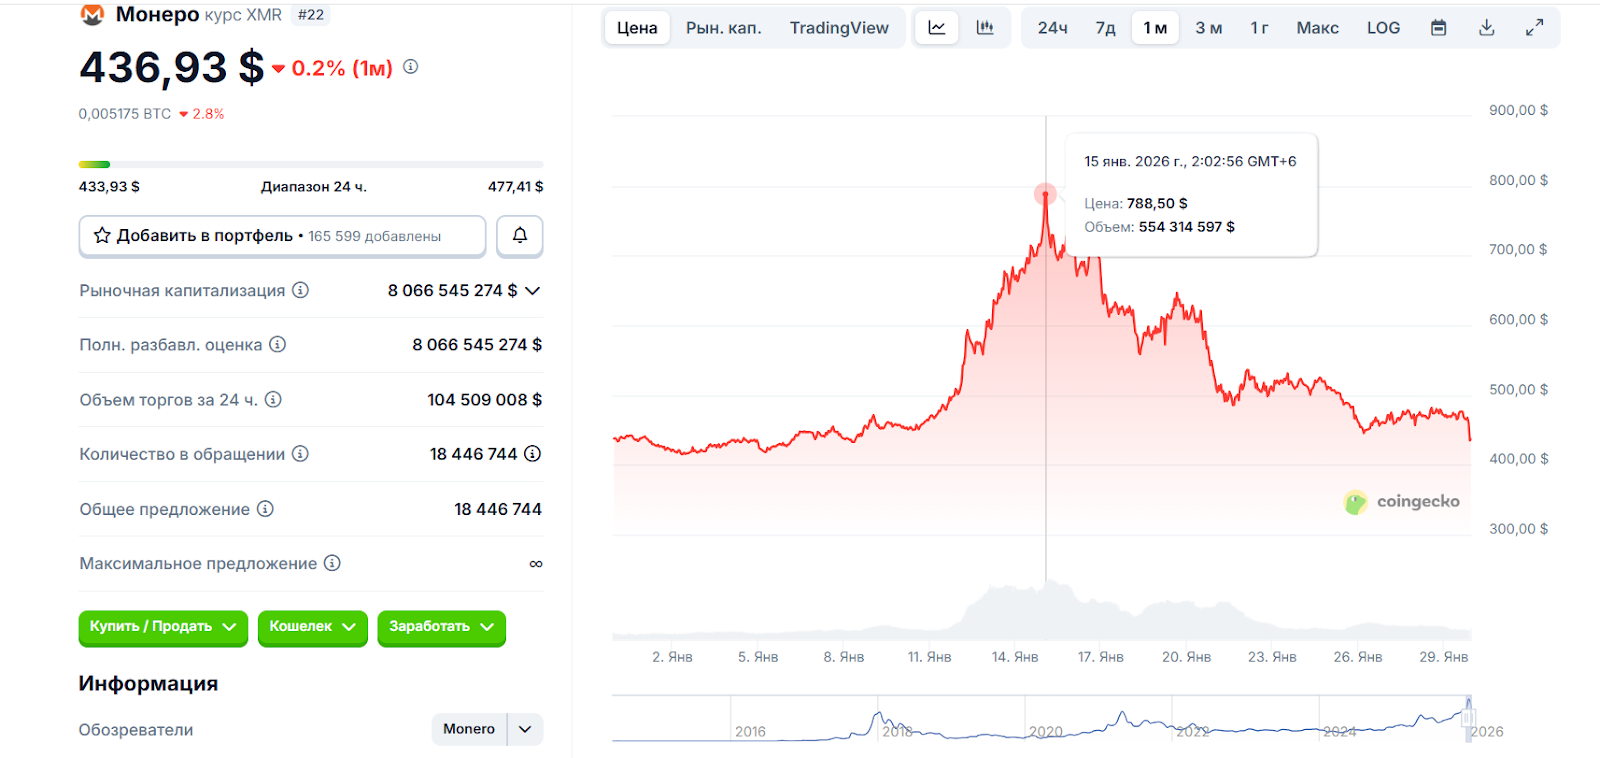
Task: Click the range handle in the historical mini chart
Action: 1468,716
